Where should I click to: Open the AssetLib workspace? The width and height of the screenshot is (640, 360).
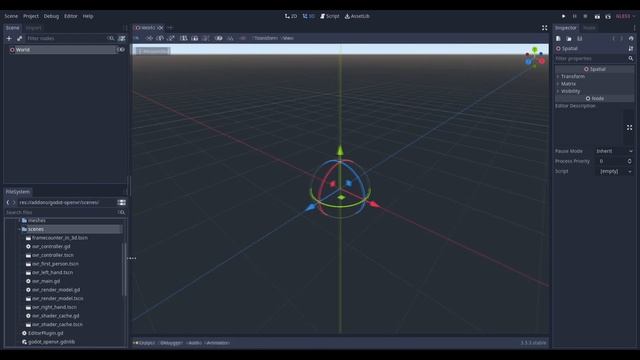[357, 16]
